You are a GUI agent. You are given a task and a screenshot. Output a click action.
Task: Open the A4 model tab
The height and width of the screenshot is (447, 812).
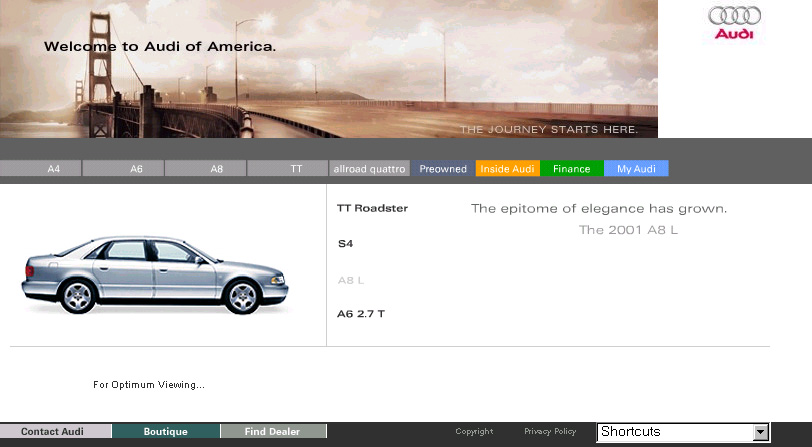[40, 168]
